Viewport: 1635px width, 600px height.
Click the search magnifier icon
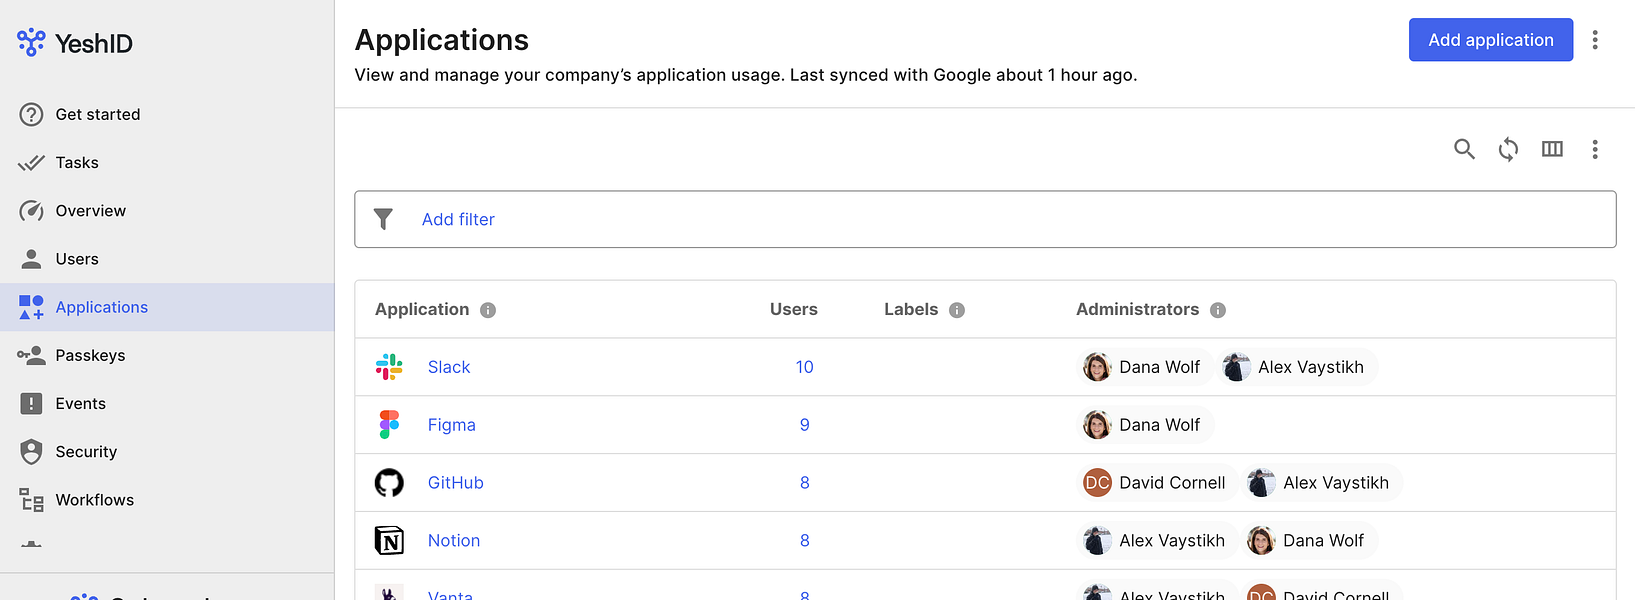(x=1464, y=149)
